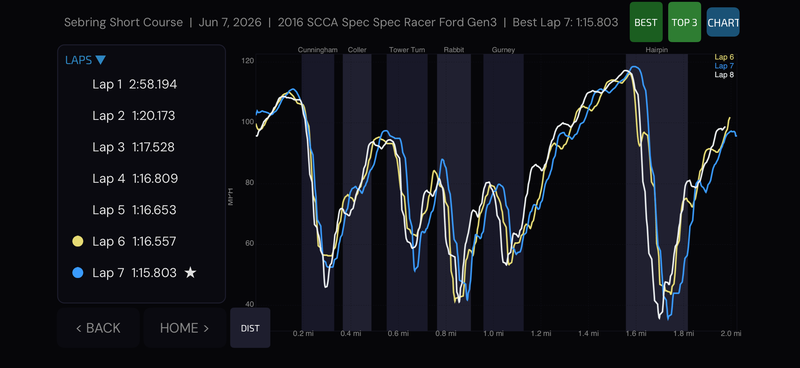The image size is (800, 368).
Task: Click the Gurney corner label
Action: point(503,50)
